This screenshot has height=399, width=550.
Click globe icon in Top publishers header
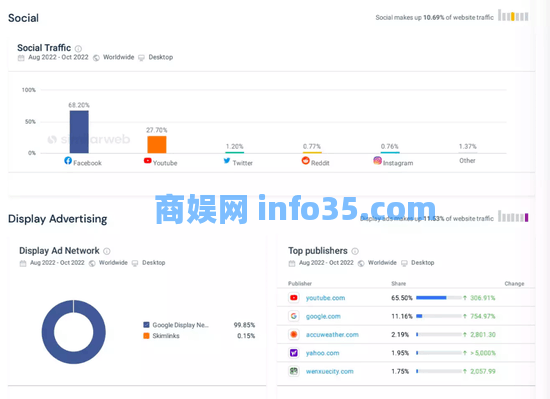tap(361, 263)
